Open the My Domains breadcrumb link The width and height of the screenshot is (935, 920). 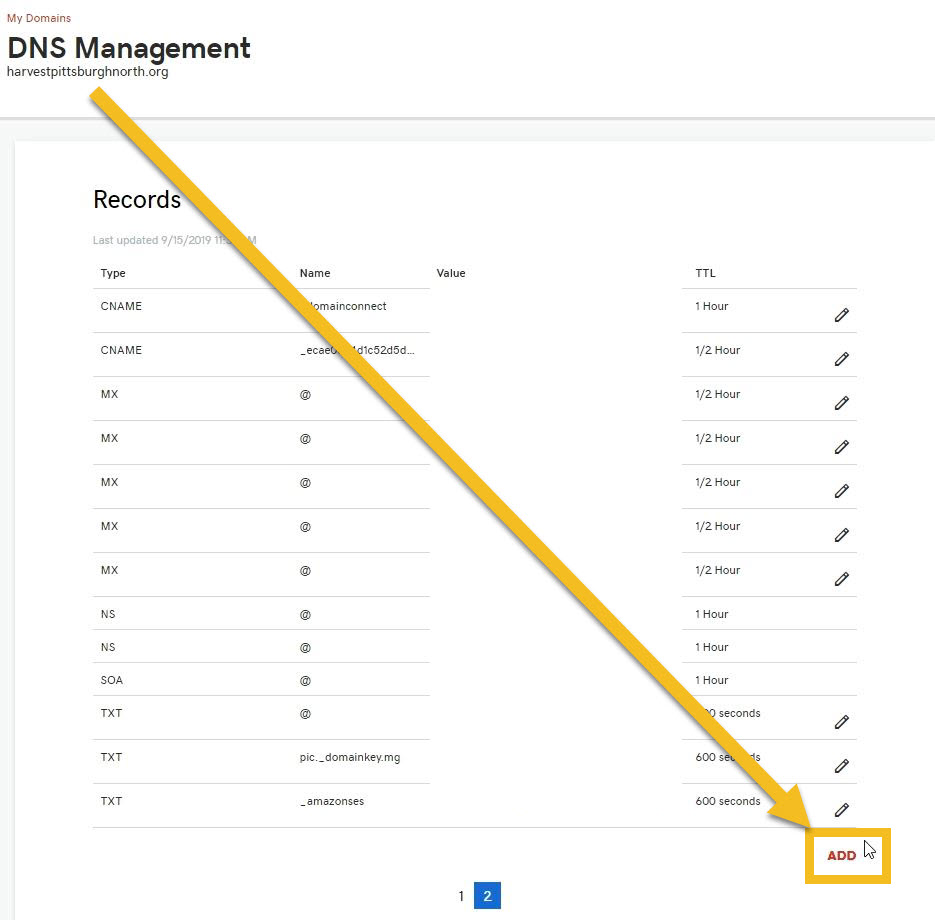pos(39,18)
